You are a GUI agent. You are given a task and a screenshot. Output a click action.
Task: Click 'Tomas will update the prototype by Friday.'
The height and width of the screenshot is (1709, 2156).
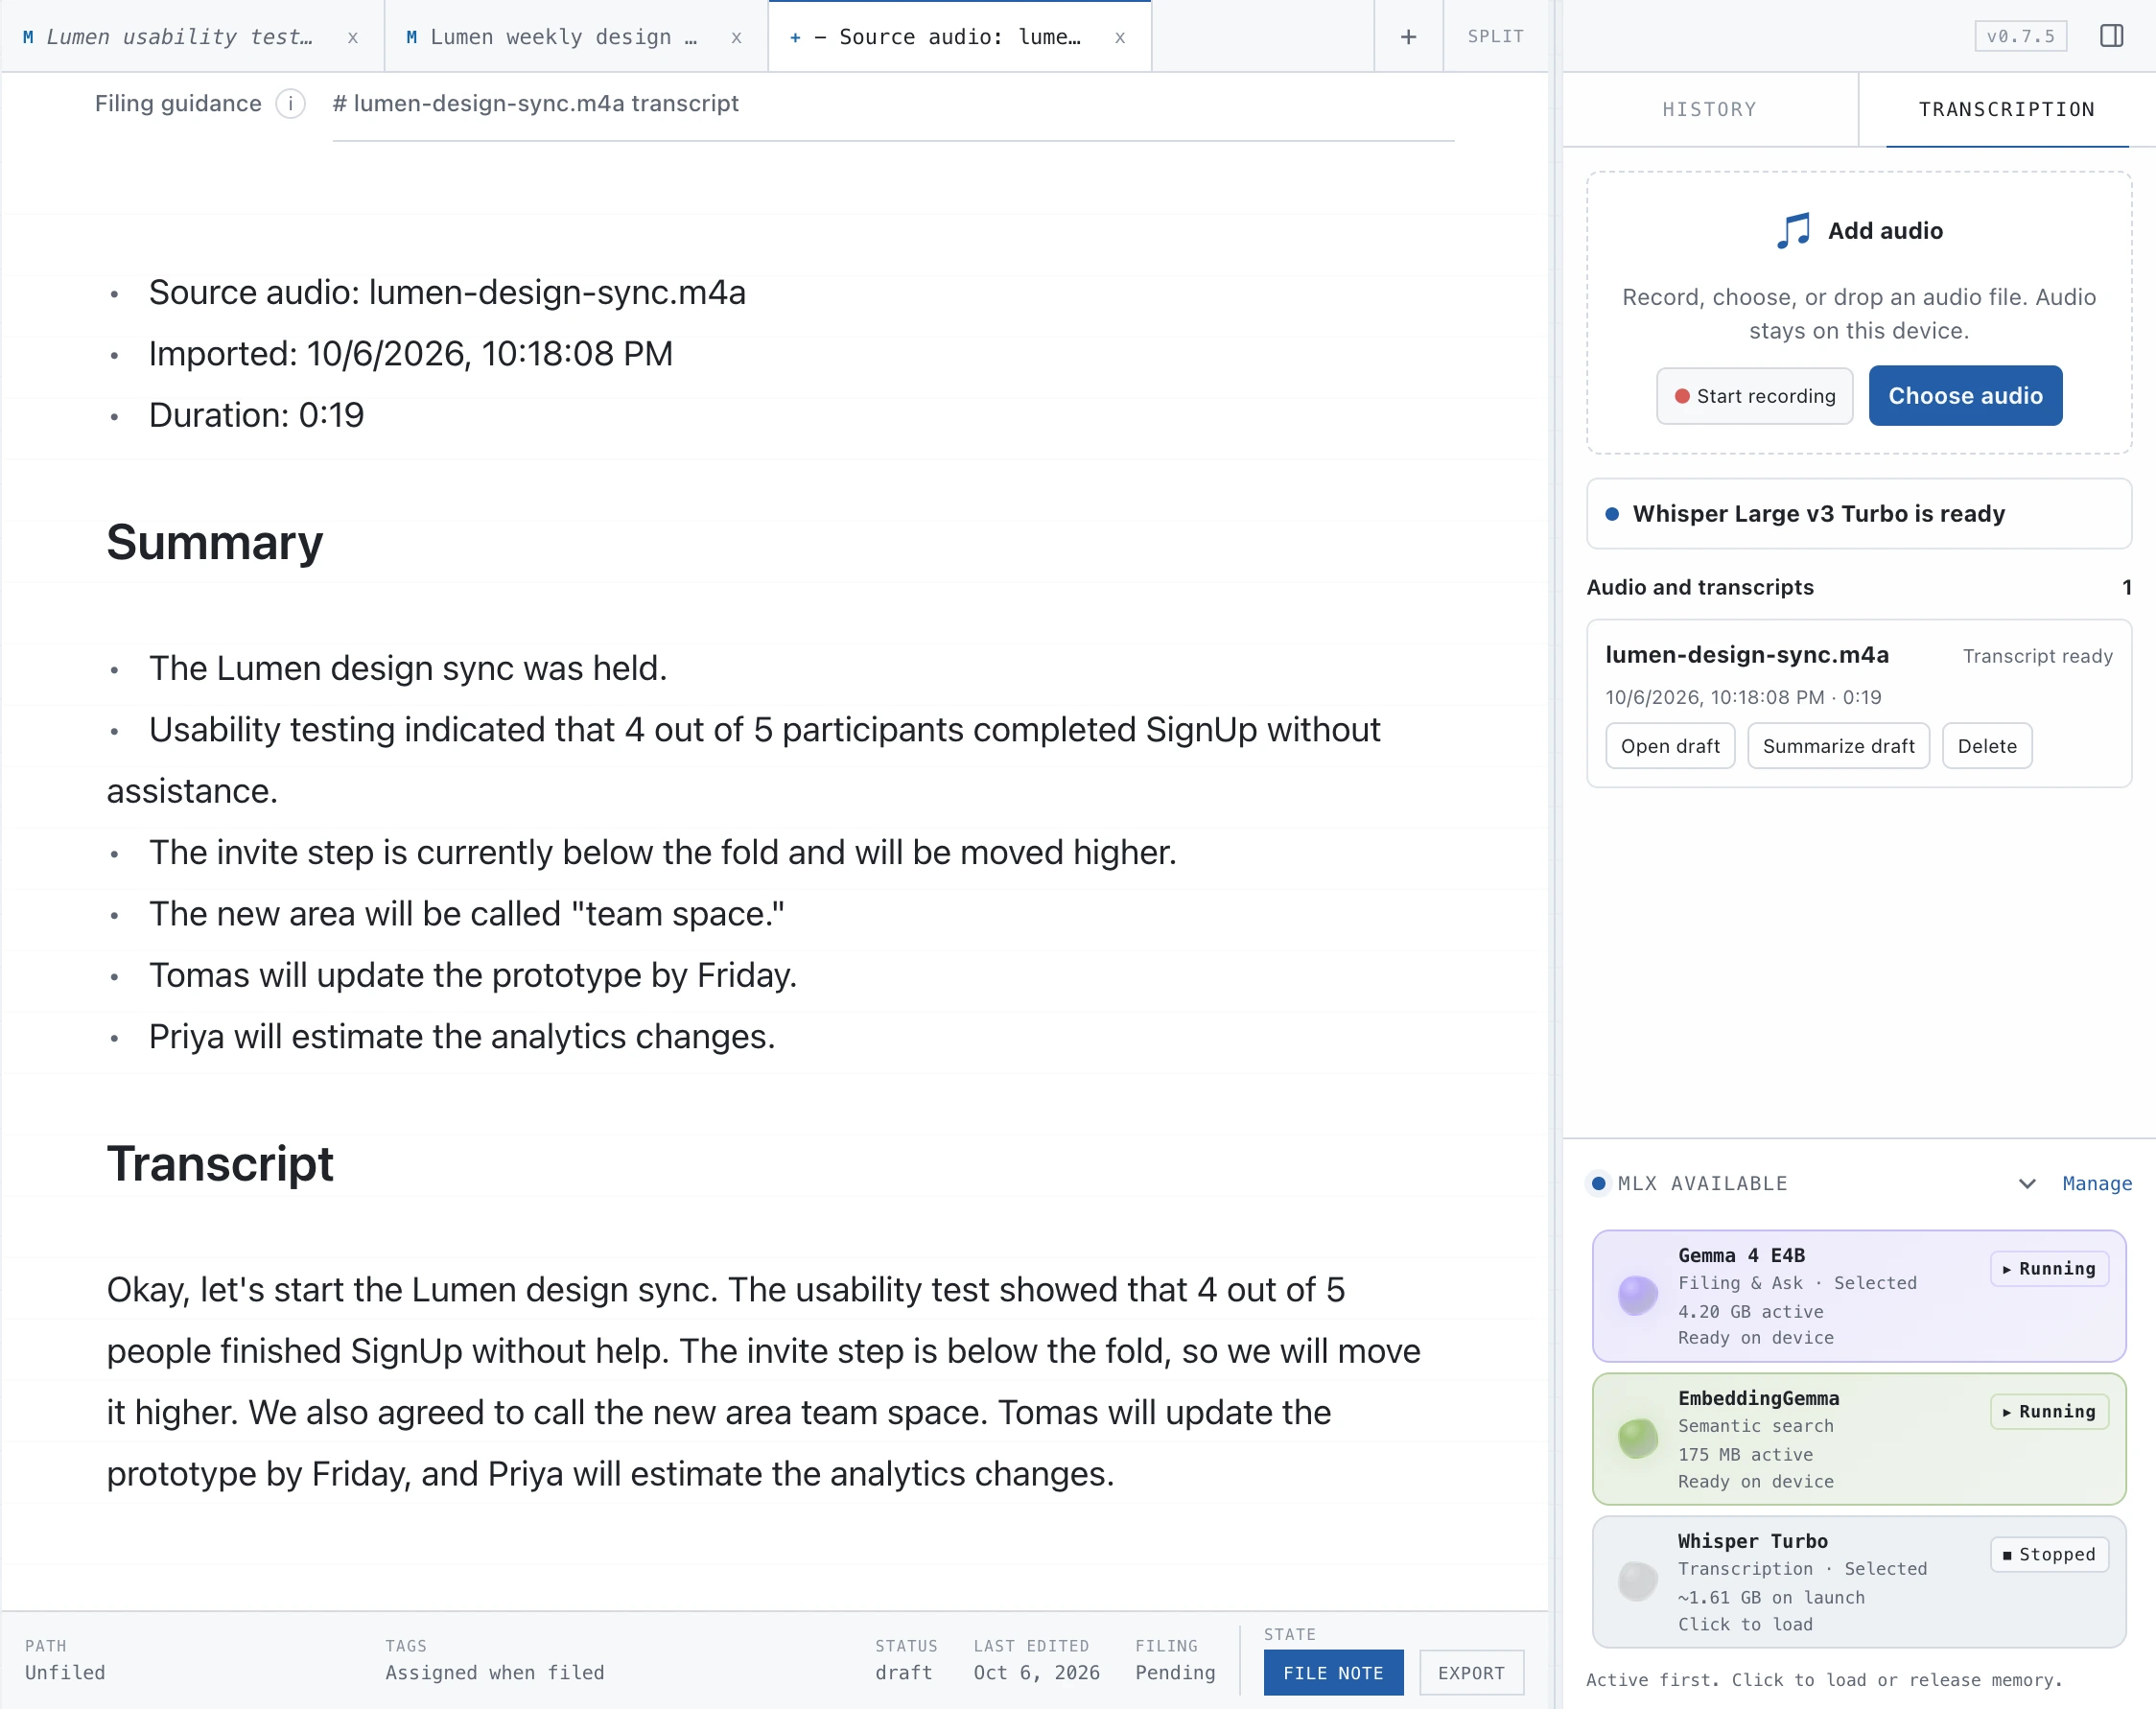point(473,975)
